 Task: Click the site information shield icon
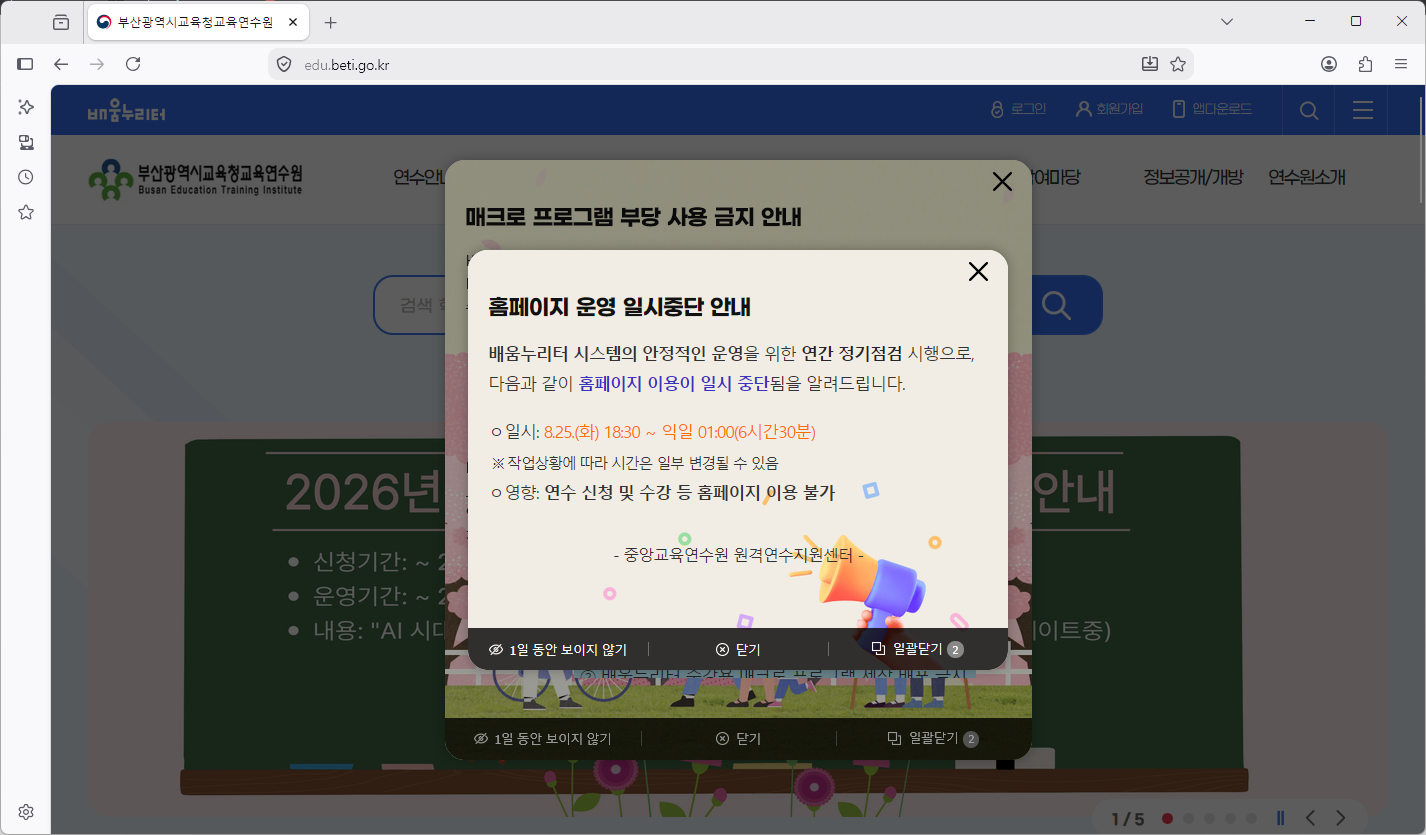(x=284, y=64)
